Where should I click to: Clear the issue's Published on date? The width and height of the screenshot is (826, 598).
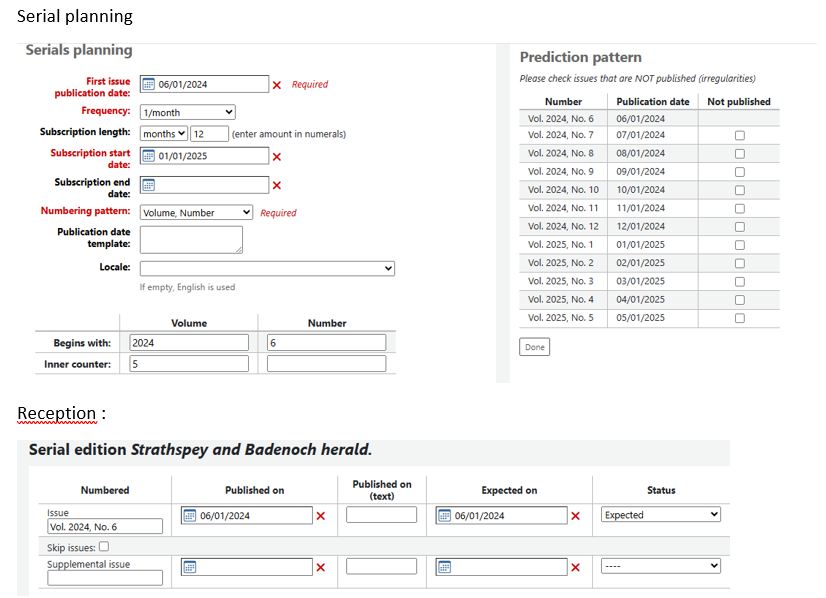[321, 516]
